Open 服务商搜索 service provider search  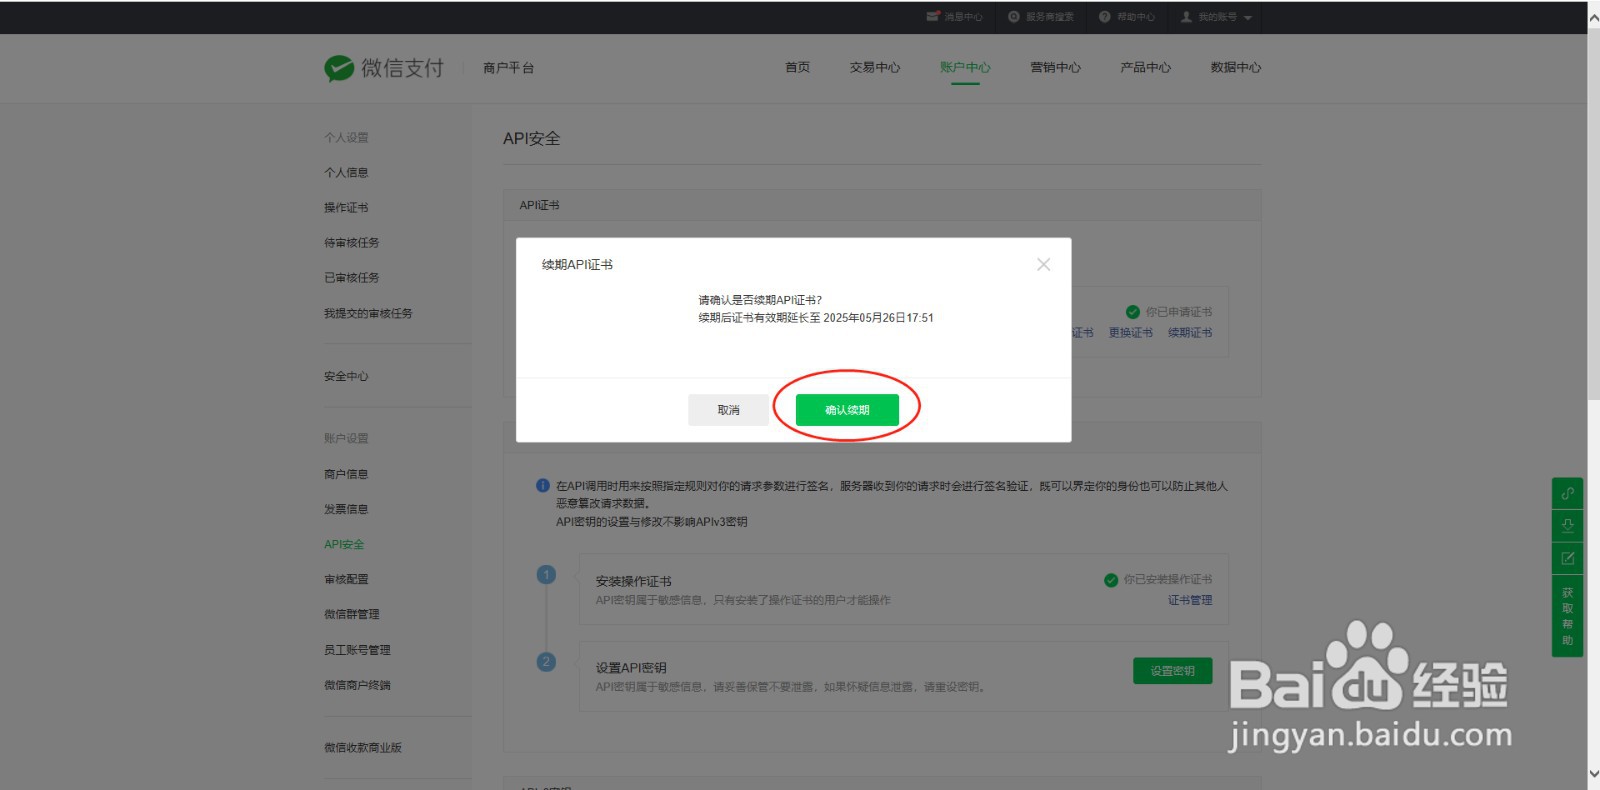(1040, 17)
